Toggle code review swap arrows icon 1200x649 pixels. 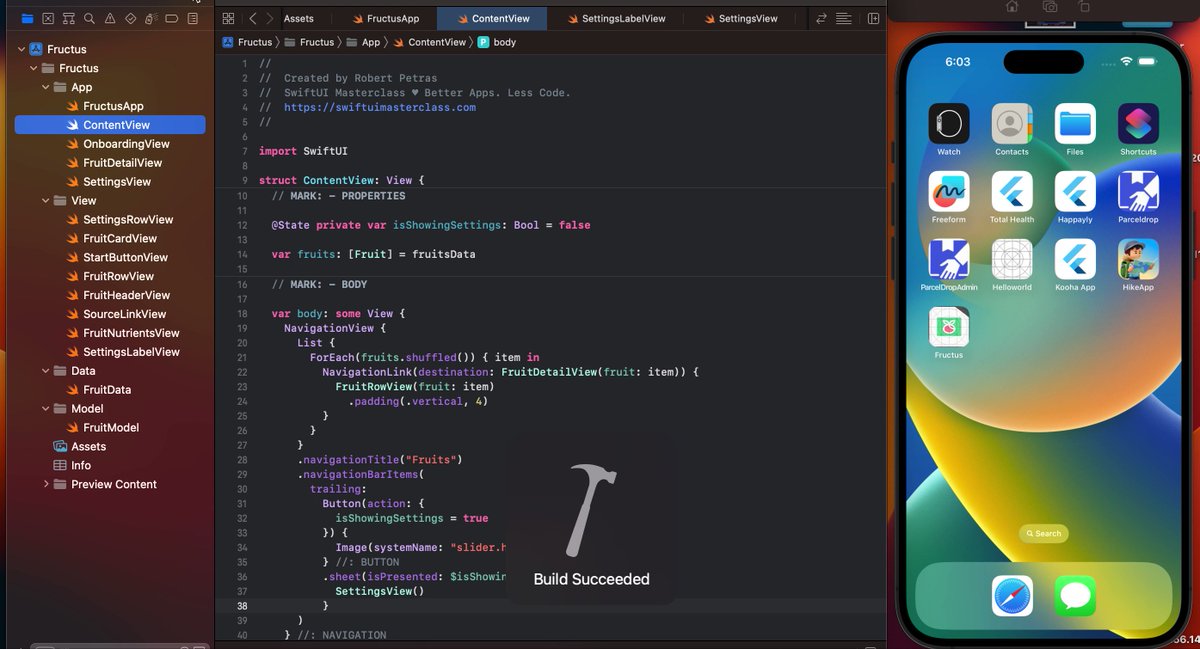(x=821, y=18)
